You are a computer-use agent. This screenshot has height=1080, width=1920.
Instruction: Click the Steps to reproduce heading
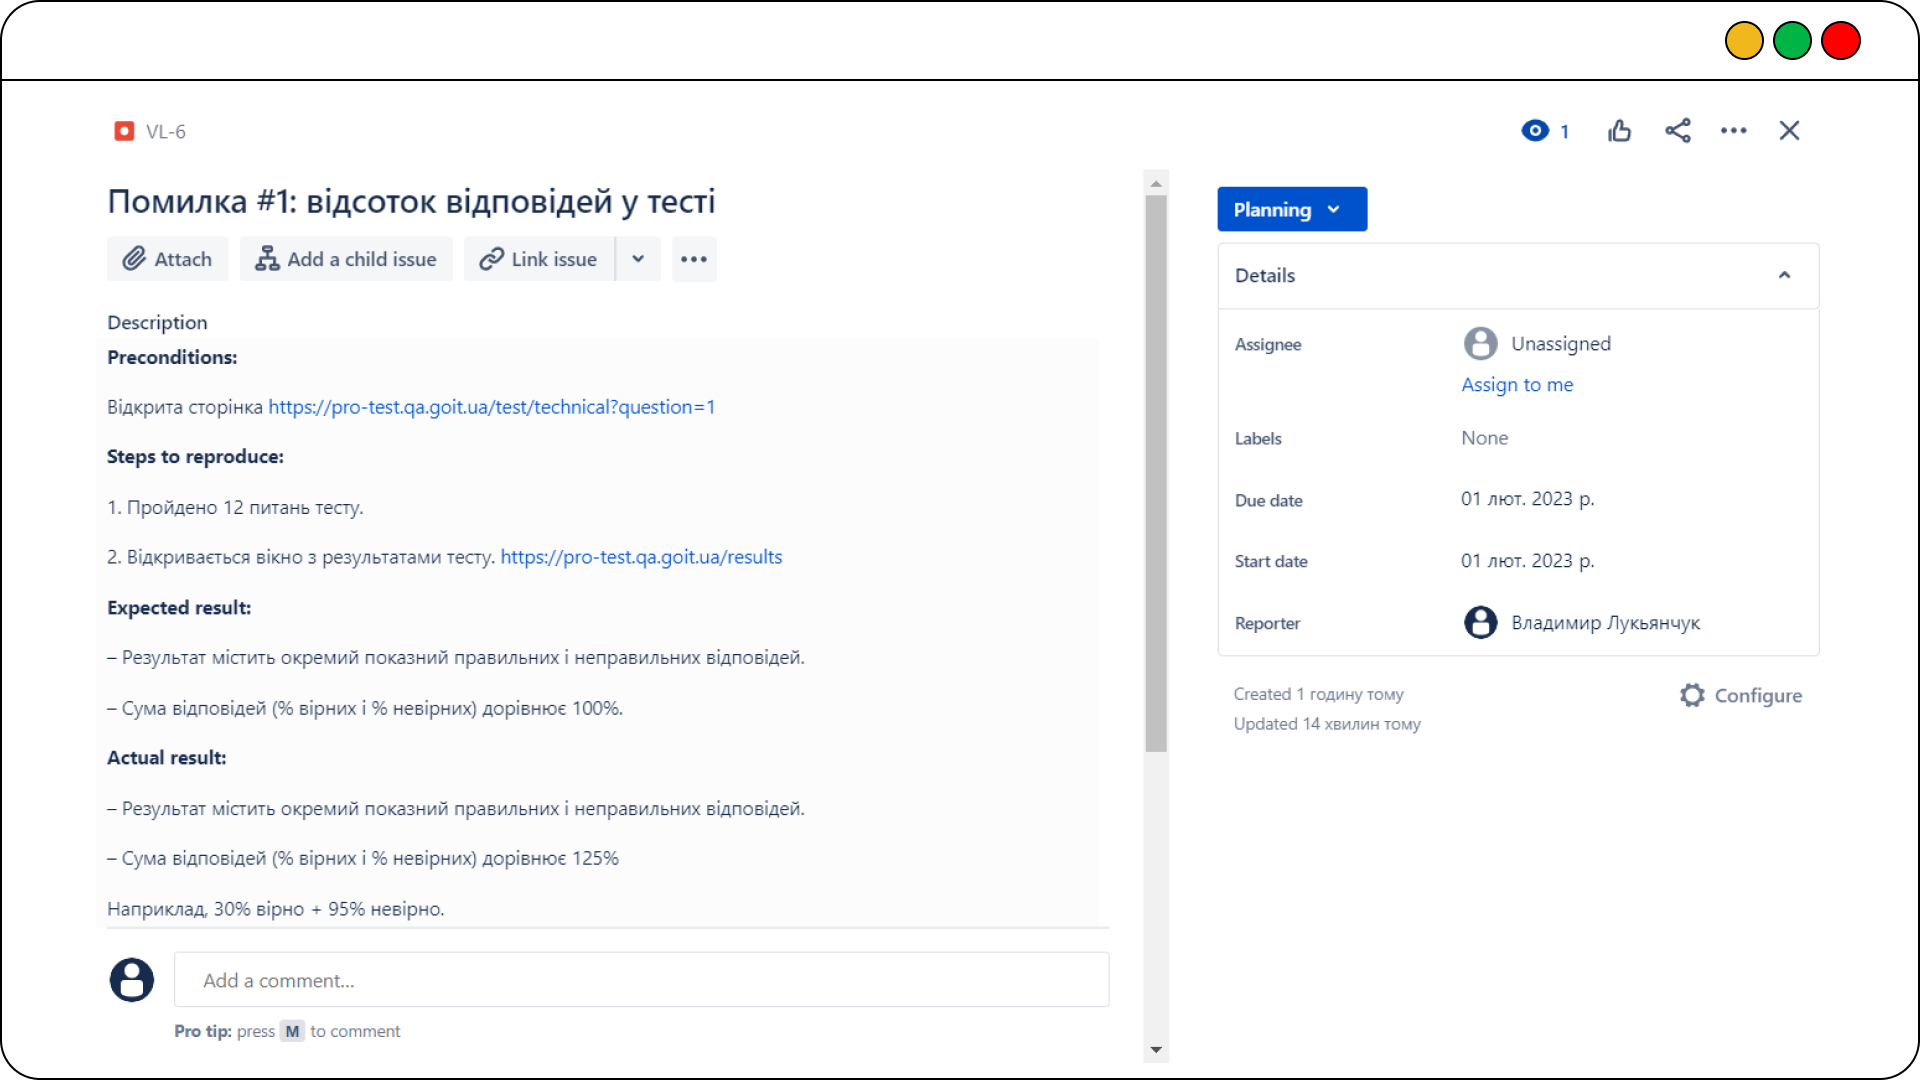click(195, 457)
